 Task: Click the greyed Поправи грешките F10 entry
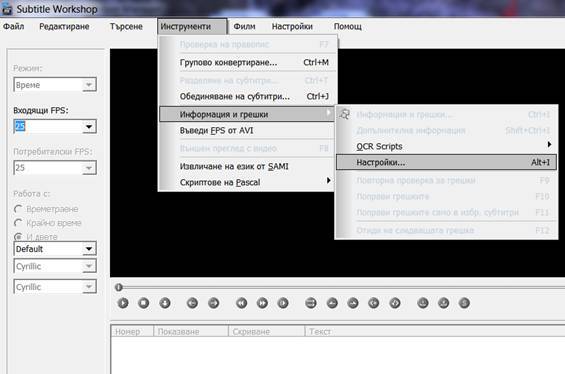(446, 196)
